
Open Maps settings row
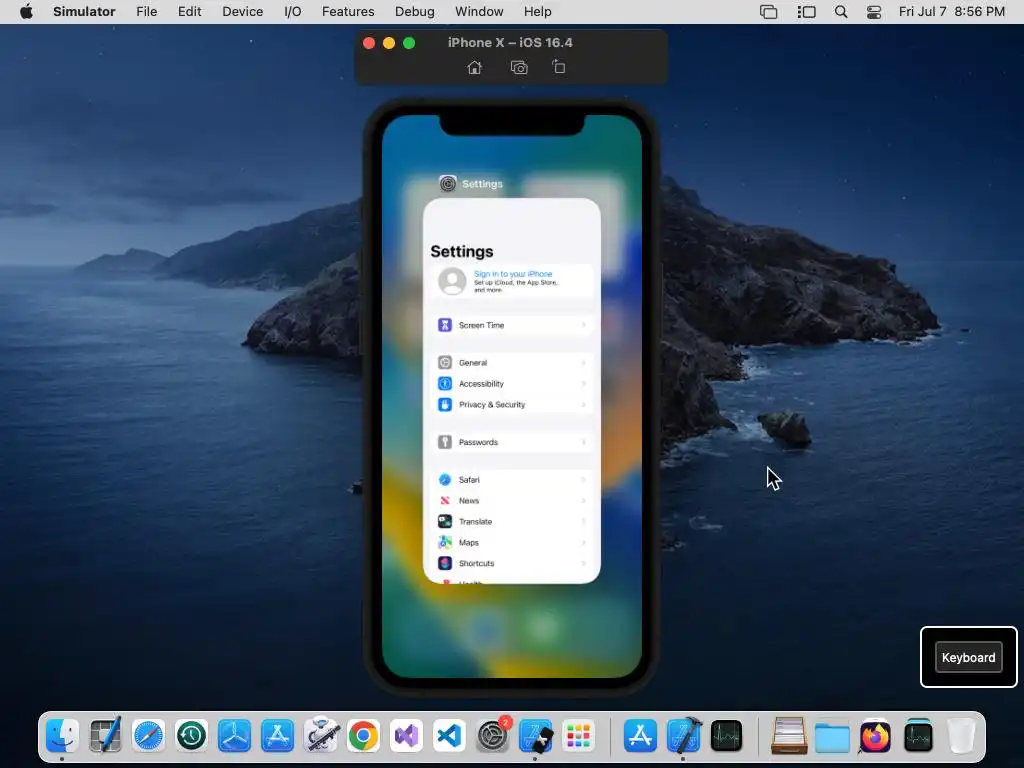pos(511,543)
